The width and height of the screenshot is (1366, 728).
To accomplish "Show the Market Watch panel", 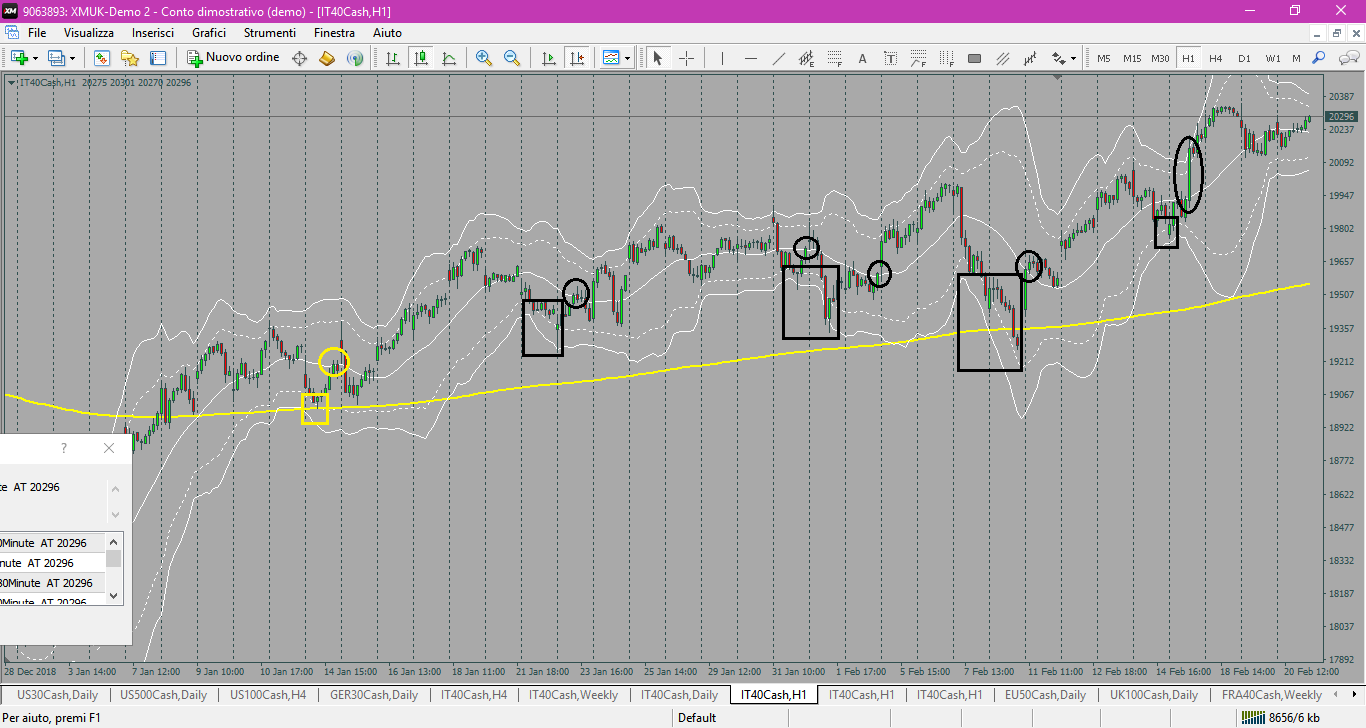I will [101, 58].
